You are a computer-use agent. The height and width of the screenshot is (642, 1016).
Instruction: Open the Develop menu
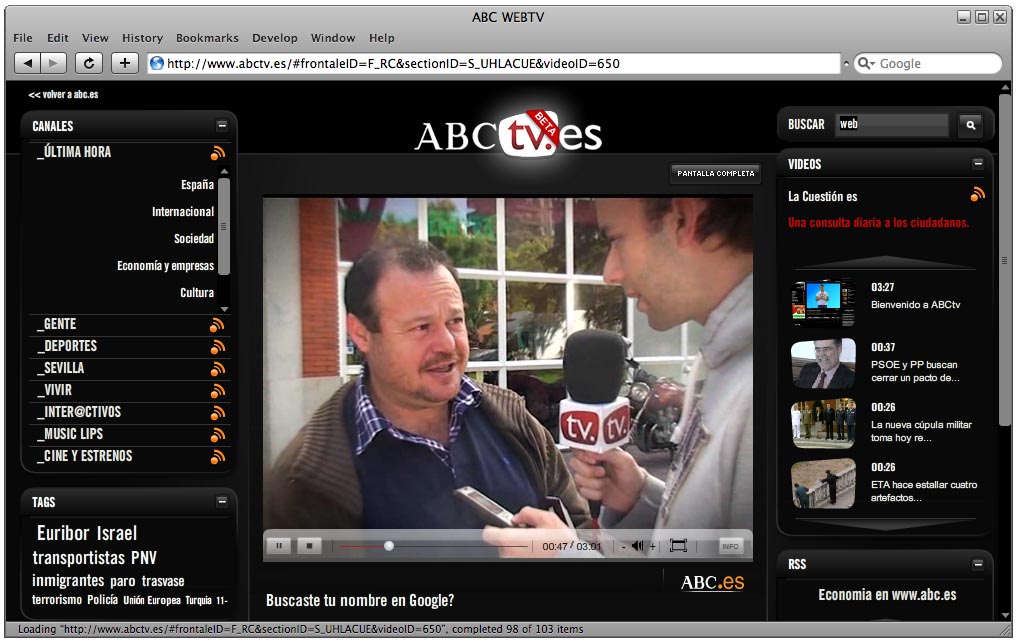coord(275,38)
